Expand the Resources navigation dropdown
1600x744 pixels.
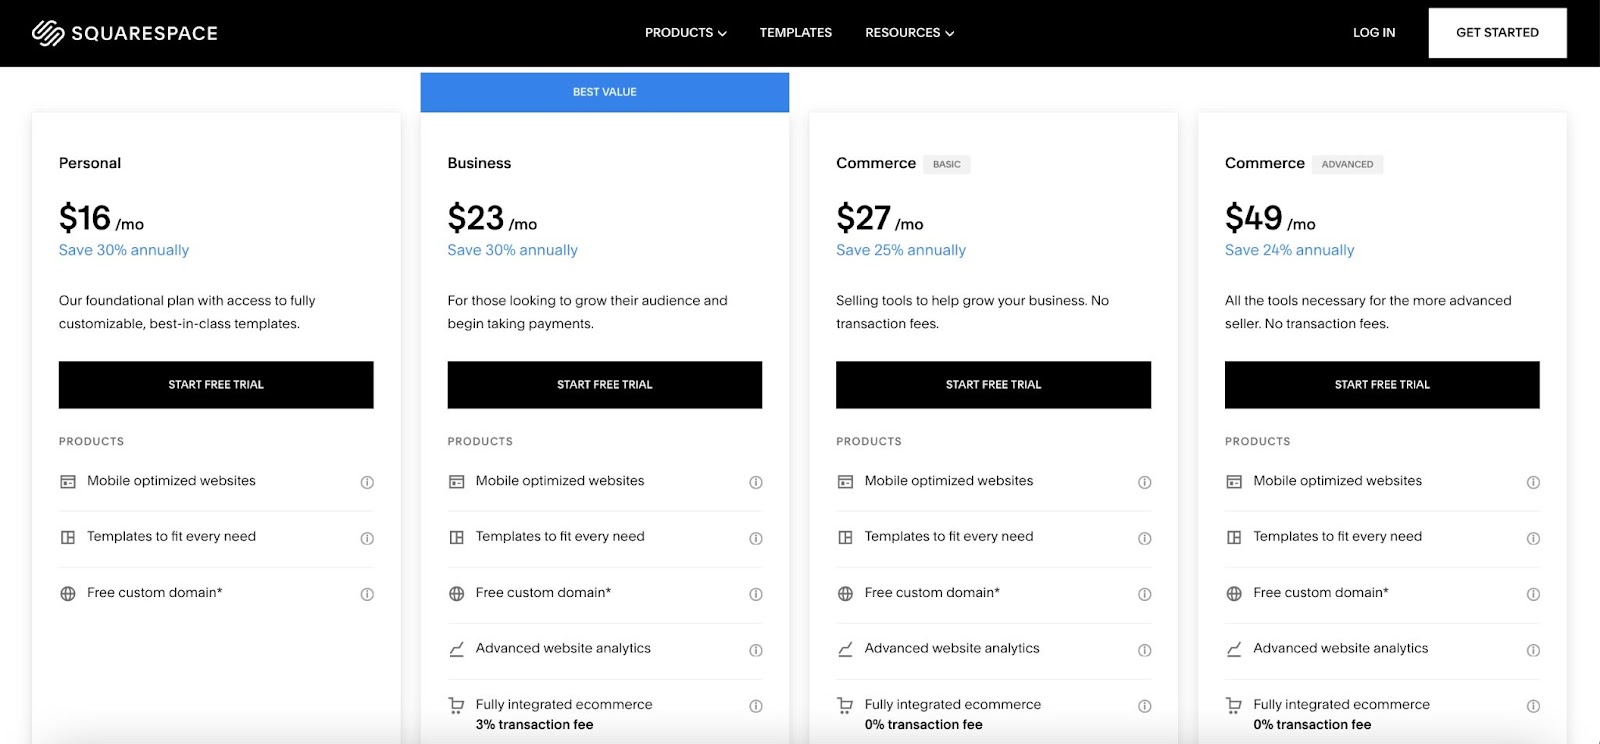(x=908, y=32)
